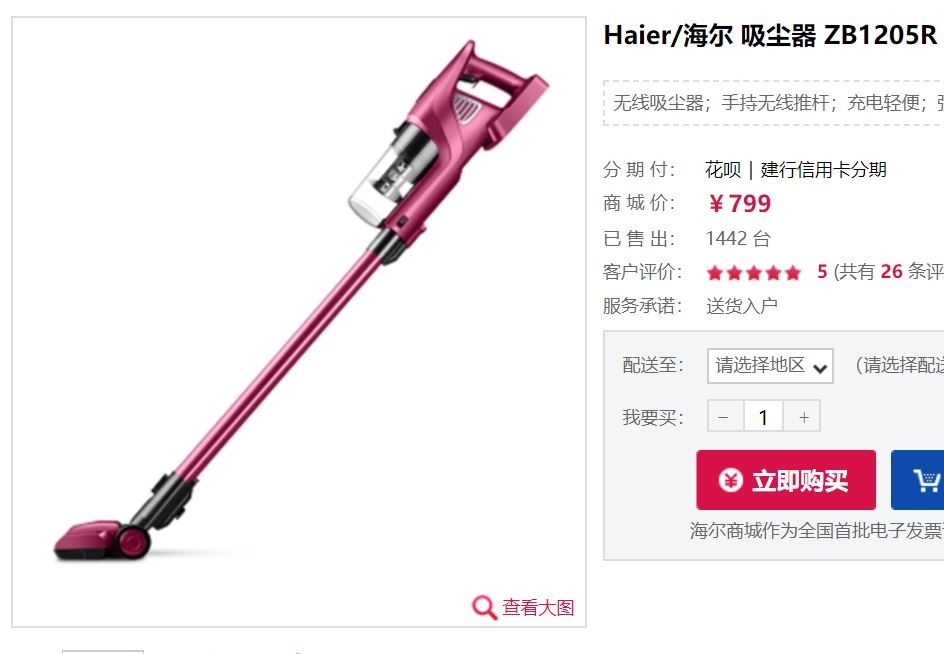Click the fifth red rating star
Viewport: 944px width, 654px height.
pyautogui.click(x=793, y=273)
